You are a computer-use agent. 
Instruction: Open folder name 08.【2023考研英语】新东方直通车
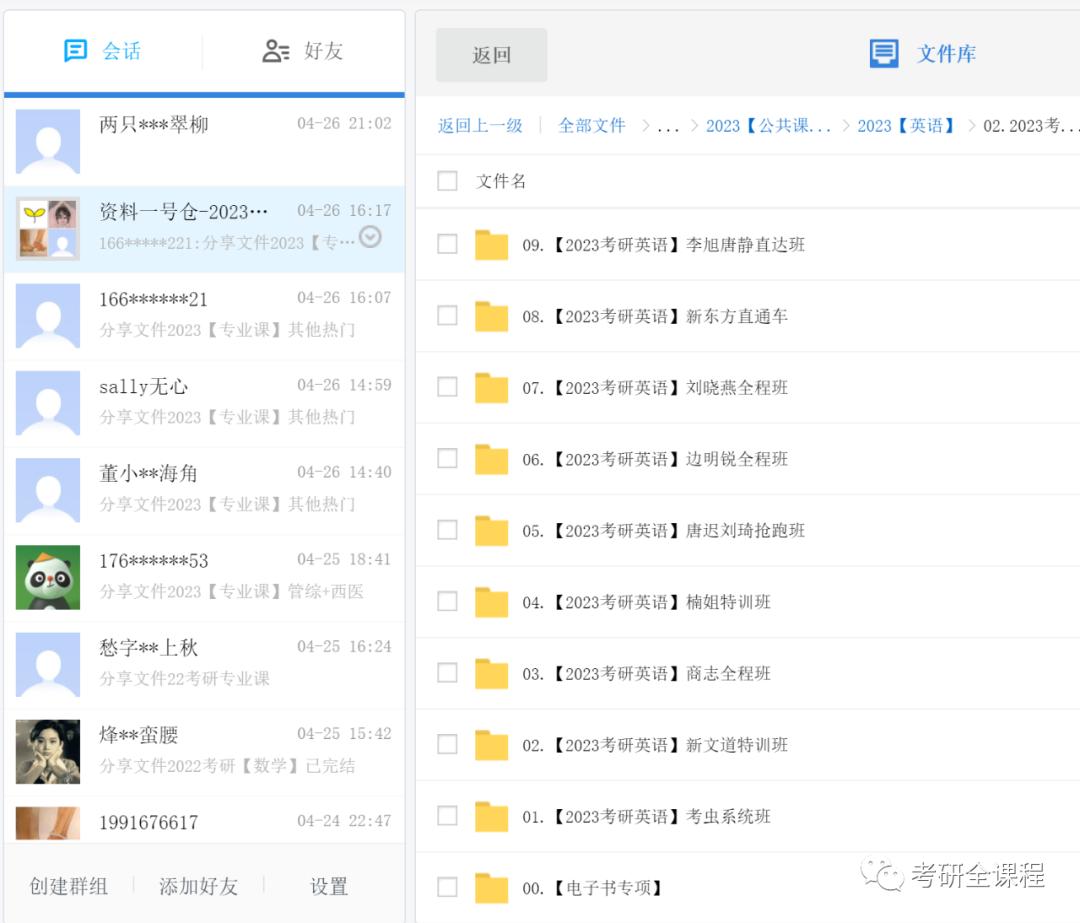pos(655,316)
